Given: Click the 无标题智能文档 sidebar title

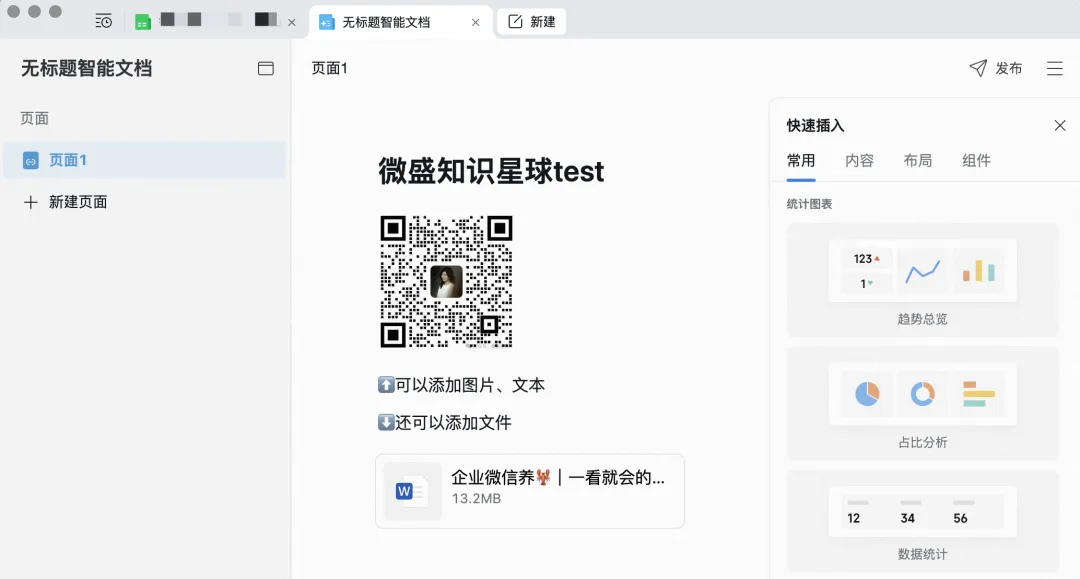Looking at the screenshot, I should [87, 68].
